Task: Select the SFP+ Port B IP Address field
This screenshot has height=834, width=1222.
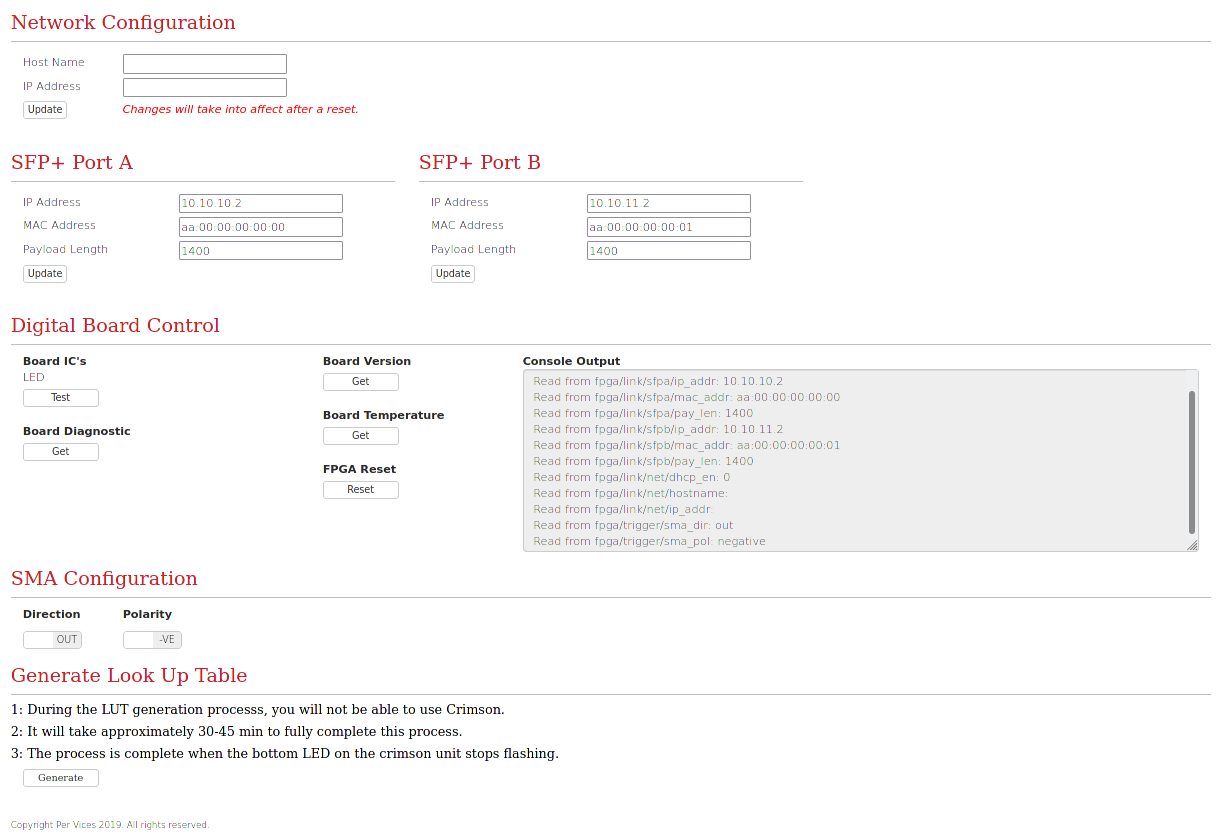Action: coord(668,204)
